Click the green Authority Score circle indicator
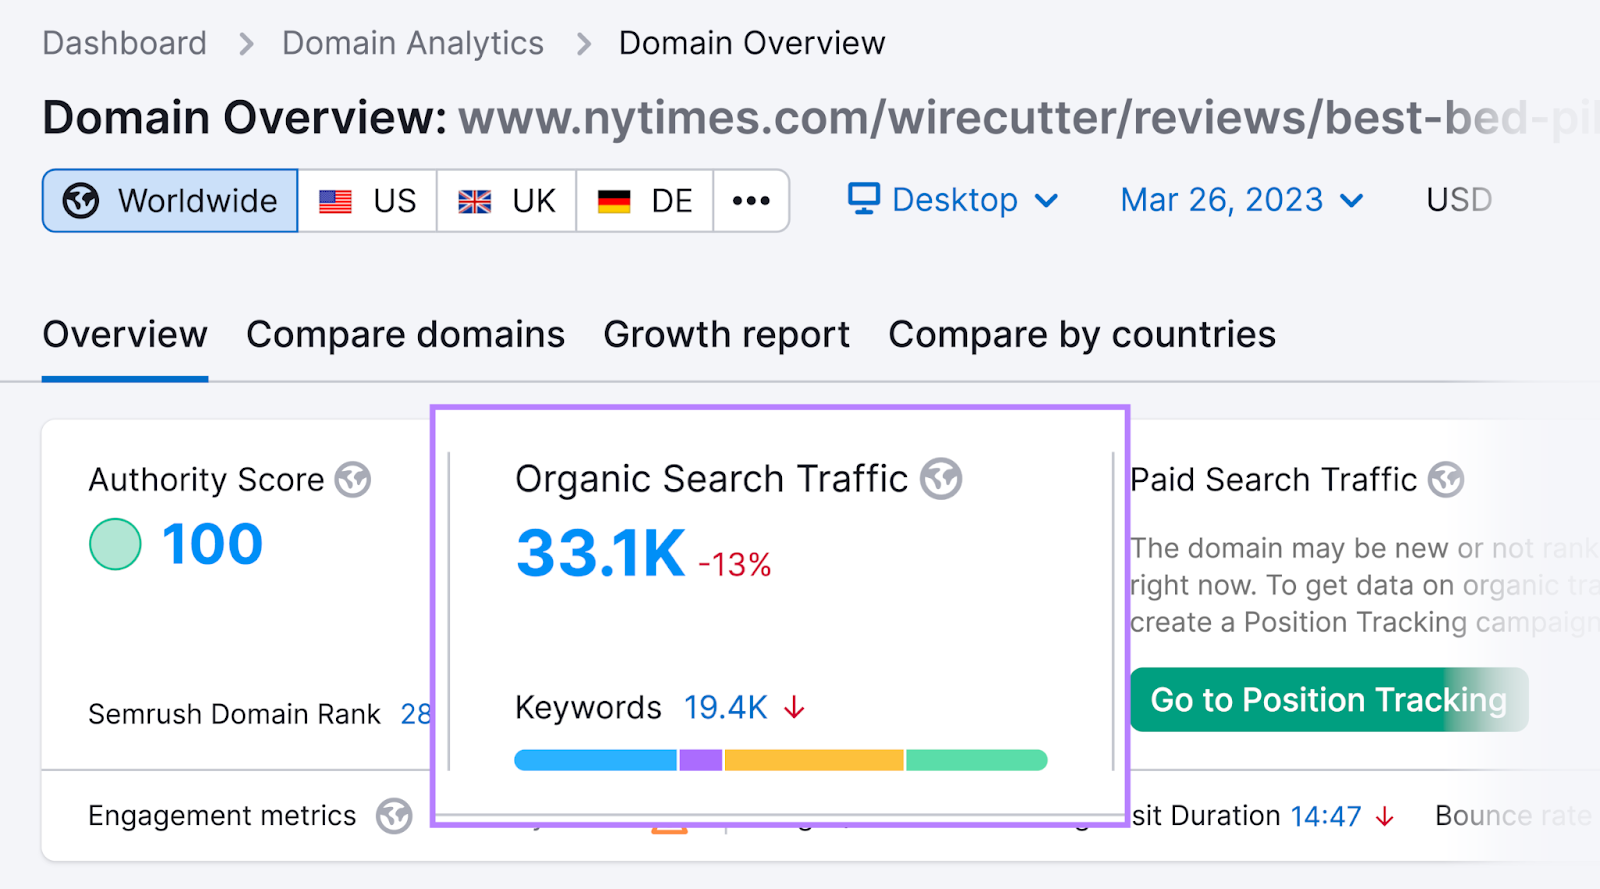Image resolution: width=1600 pixels, height=889 pixels. point(115,544)
